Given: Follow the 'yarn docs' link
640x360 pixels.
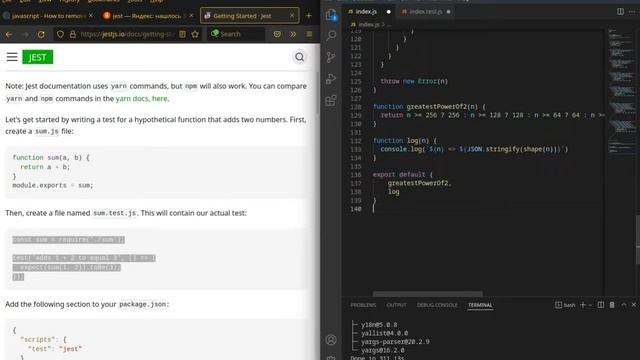Looking at the screenshot, I should pyautogui.click(x=132, y=99).
